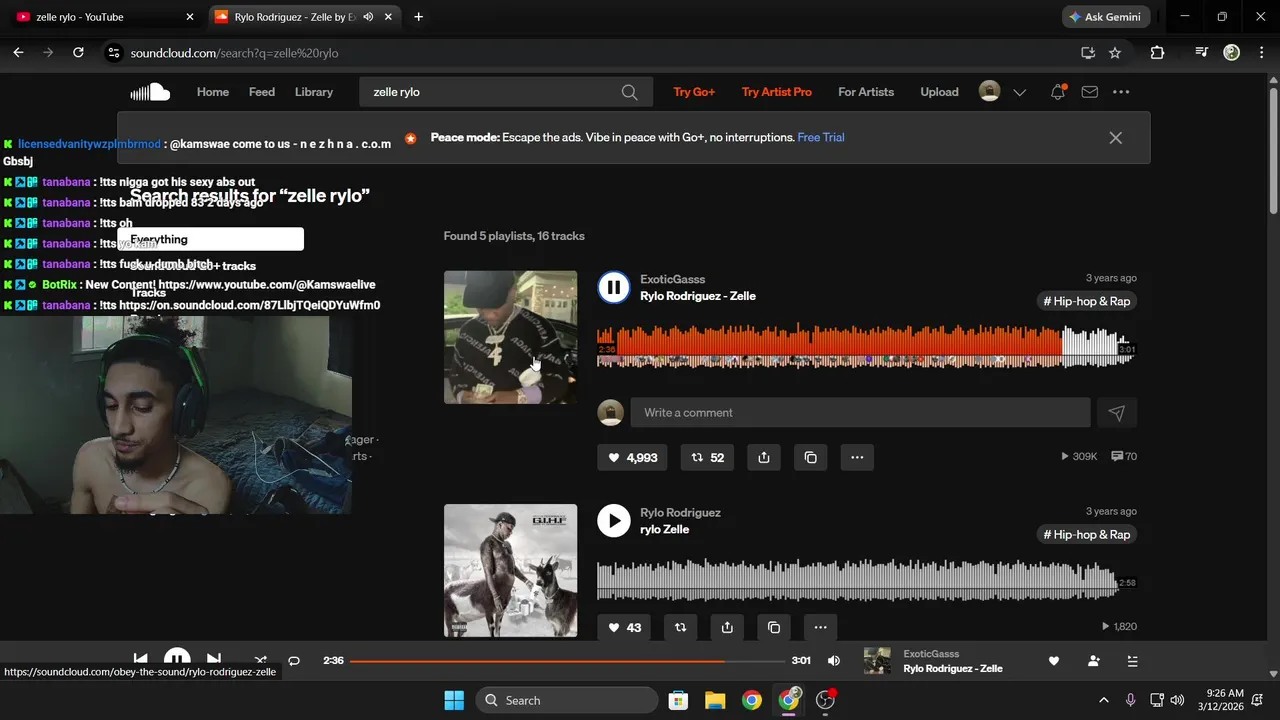Click the Write a comment field
This screenshot has width=1280, height=720.
tap(860, 412)
